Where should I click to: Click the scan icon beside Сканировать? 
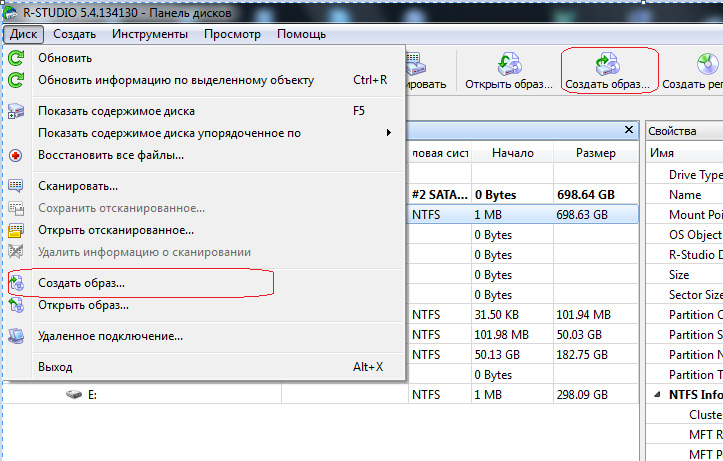pos(16,186)
